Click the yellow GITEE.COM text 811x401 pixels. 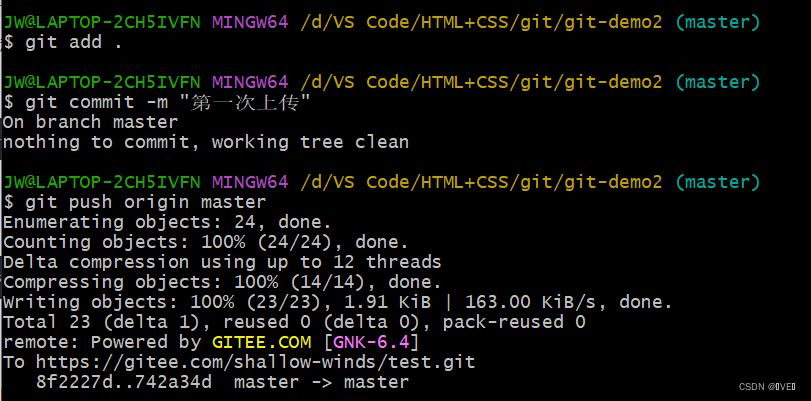point(262,342)
